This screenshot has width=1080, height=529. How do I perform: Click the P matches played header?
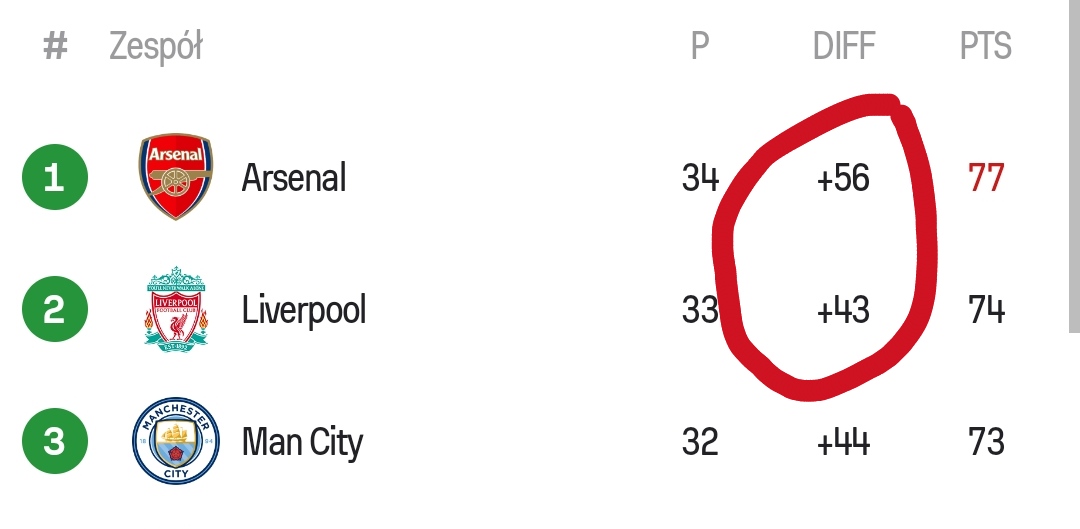click(700, 46)
